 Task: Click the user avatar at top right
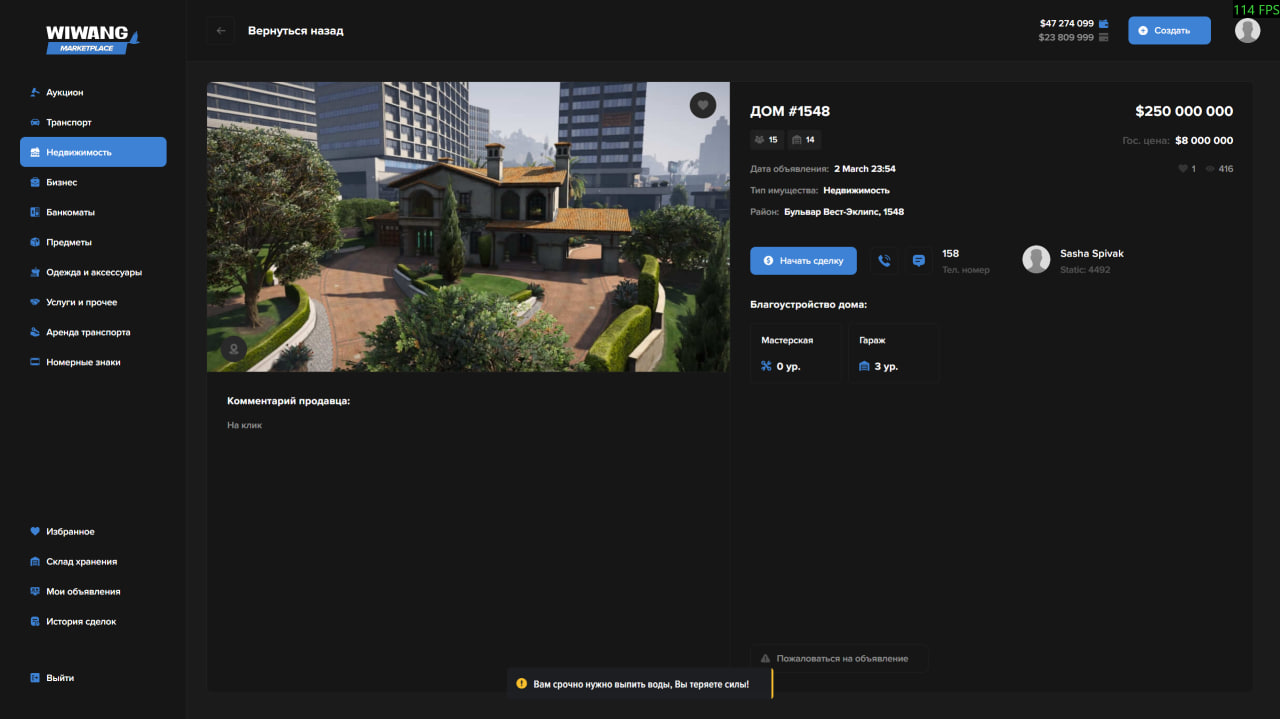click(1247, 31)
